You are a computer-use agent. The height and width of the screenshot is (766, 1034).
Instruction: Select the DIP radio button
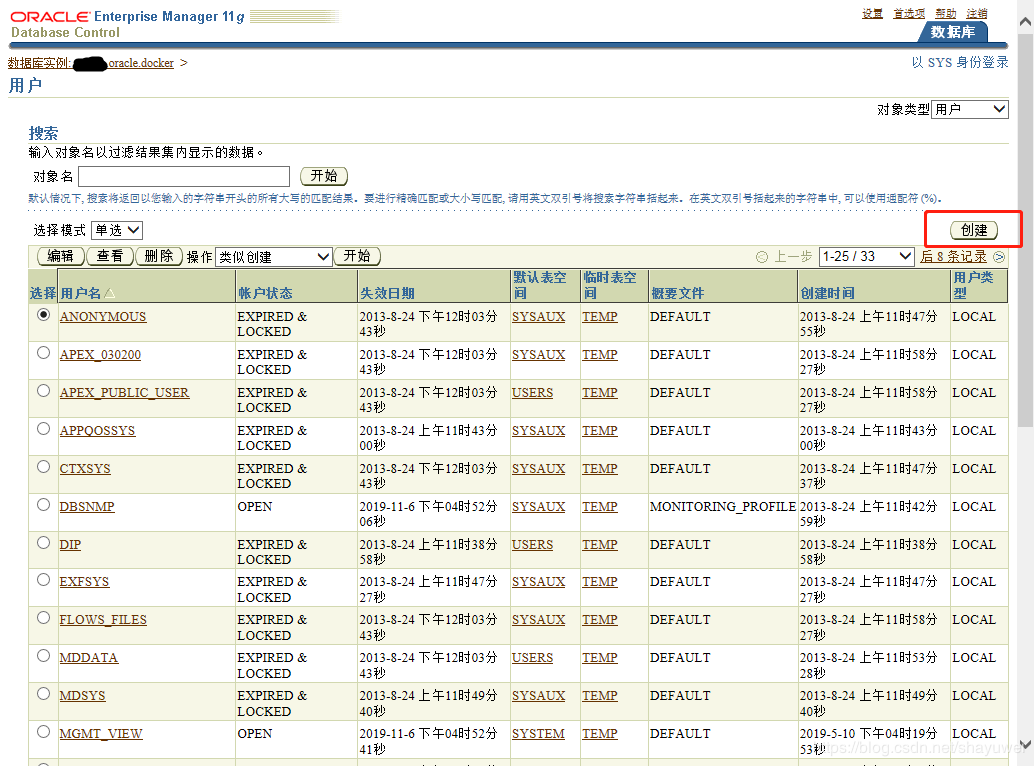44,543
